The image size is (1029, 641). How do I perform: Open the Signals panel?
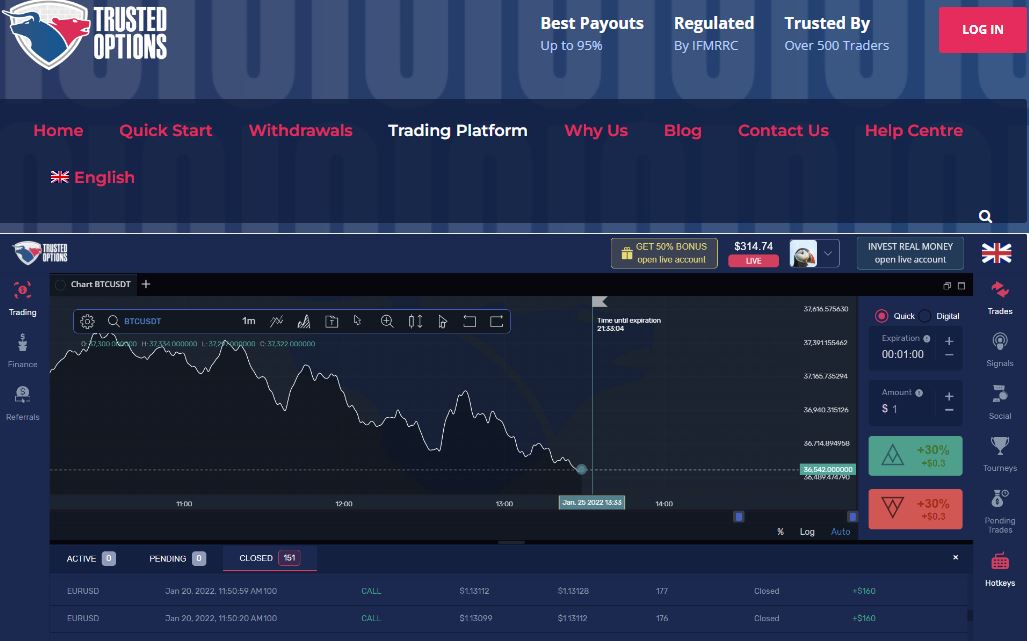(999, 348)
